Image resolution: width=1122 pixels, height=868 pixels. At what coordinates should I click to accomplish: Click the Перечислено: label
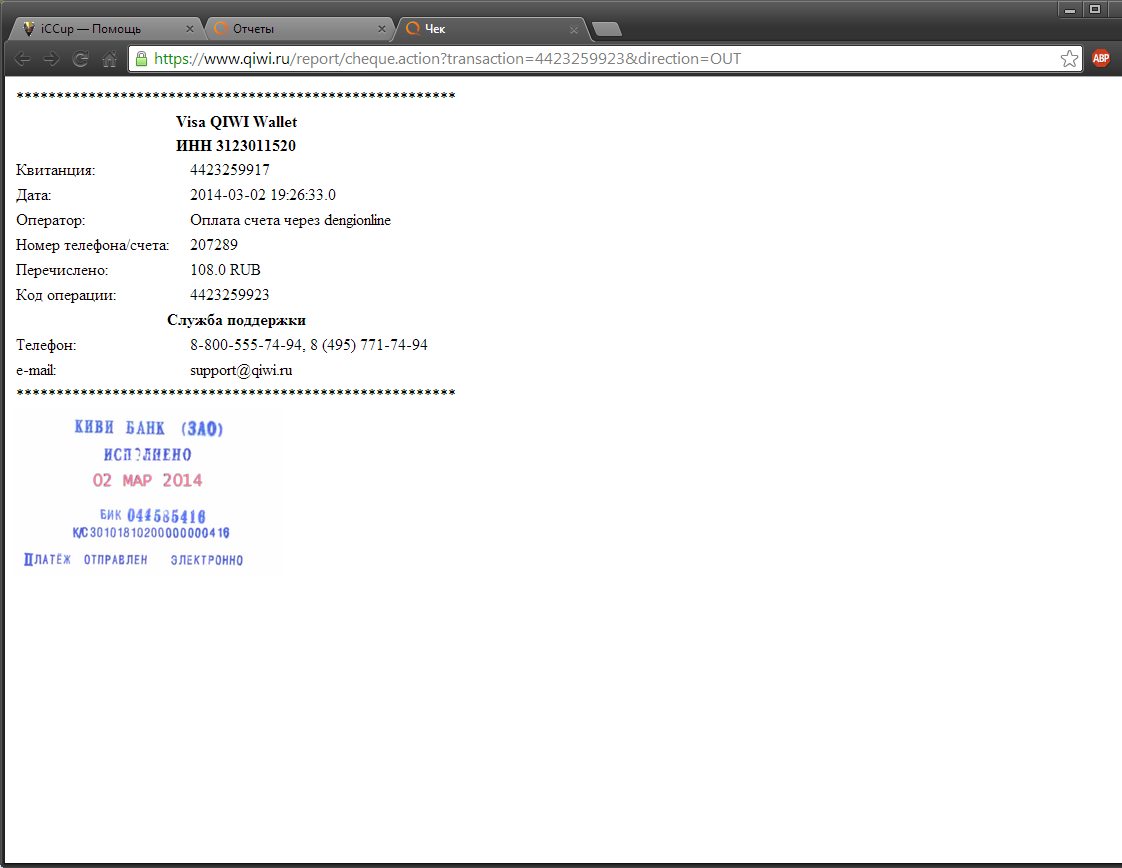(x=62, y=270)
